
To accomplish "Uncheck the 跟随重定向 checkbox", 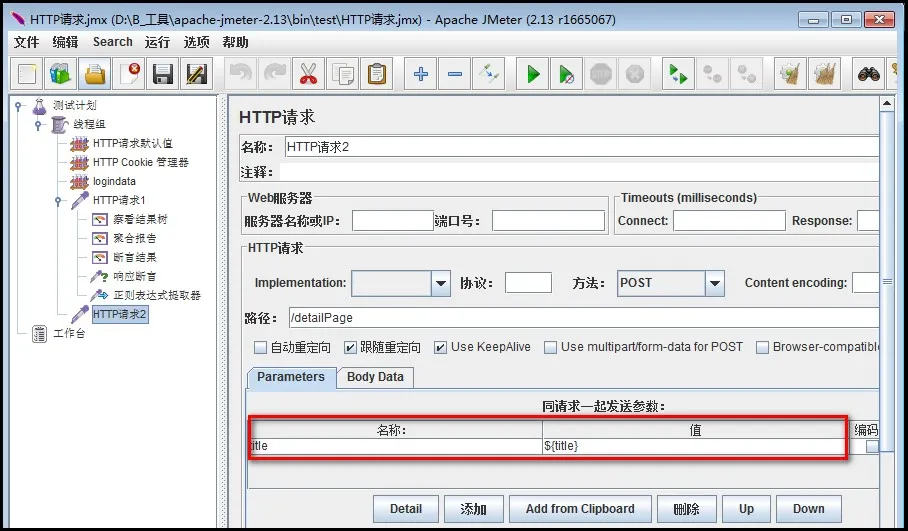I will [x=350, y=347].
